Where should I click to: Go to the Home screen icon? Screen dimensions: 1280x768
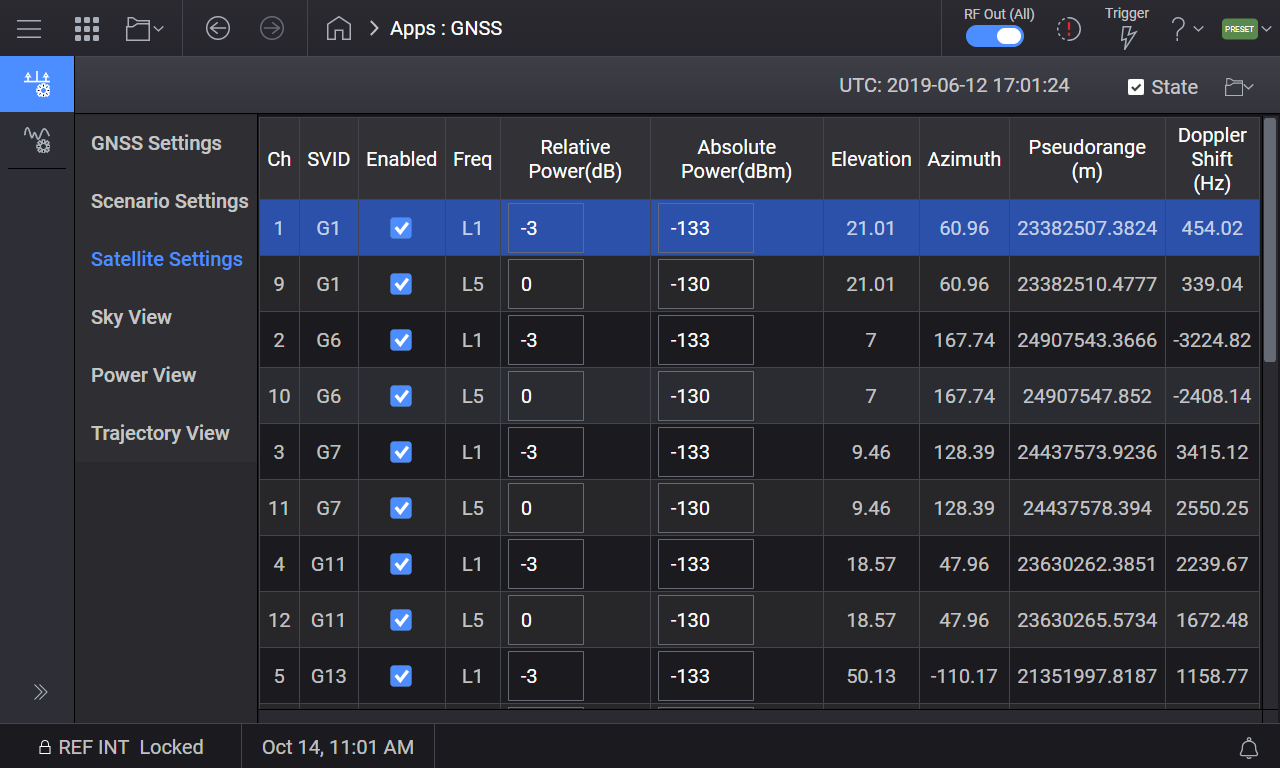point(339,29)
